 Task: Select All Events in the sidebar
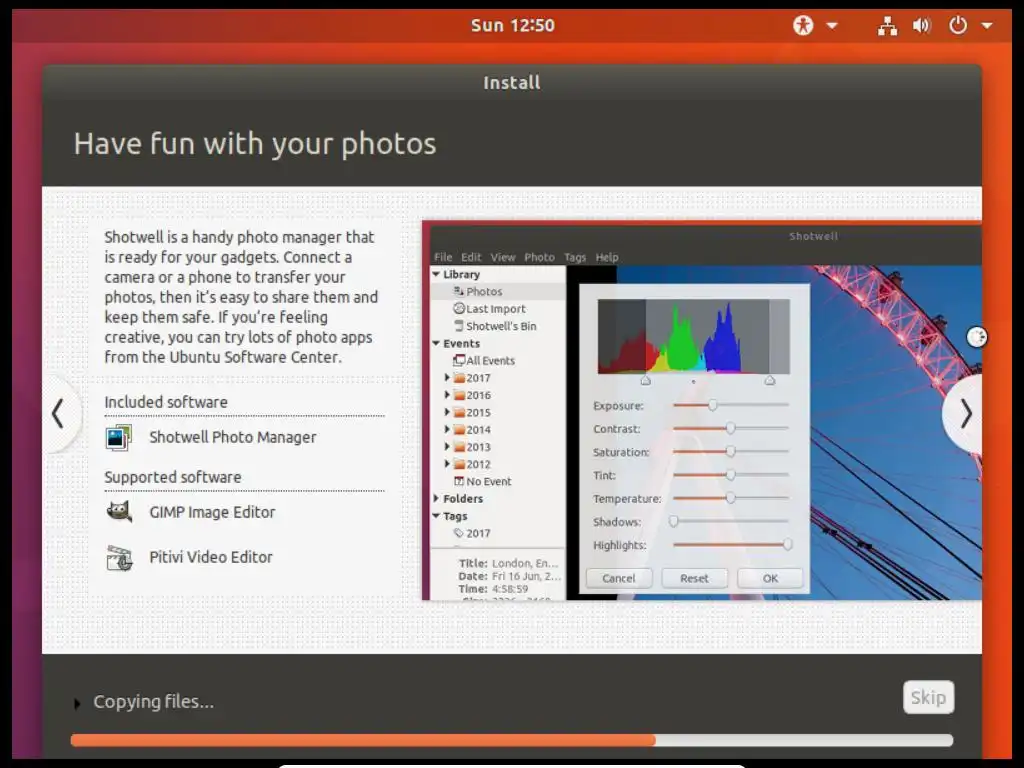490,360
